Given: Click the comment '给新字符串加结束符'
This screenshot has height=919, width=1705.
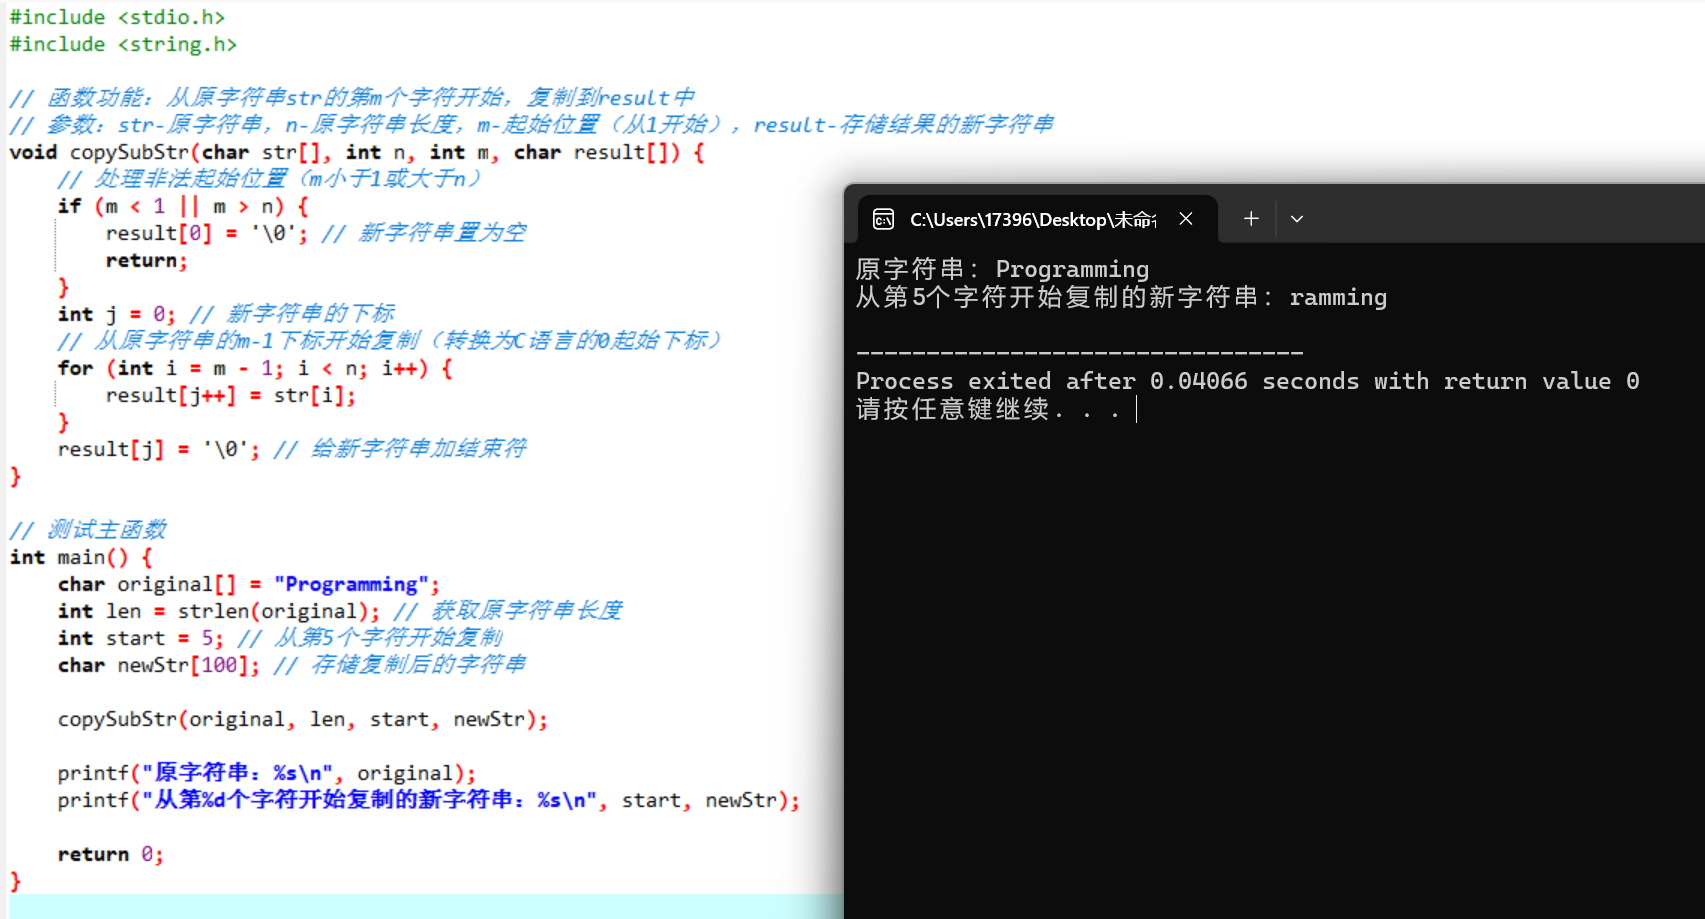Looking at the screenshot, I should 400,449.
